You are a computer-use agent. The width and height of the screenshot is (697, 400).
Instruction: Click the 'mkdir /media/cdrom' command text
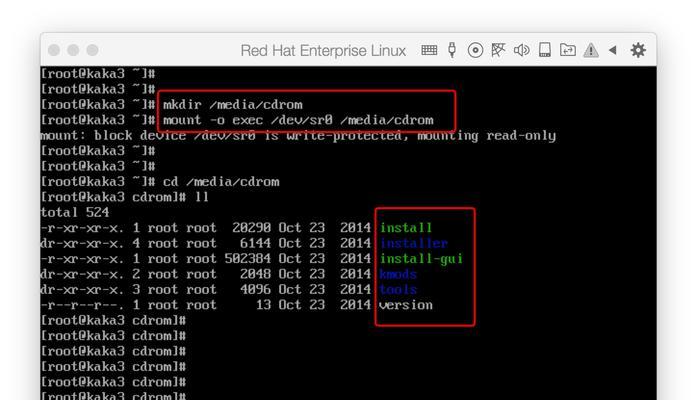tap(232, 105)
